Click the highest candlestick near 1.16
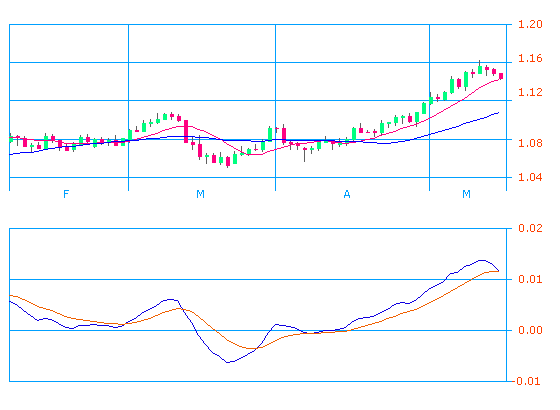Screen dimensions: 560x410 pos(480,68)
